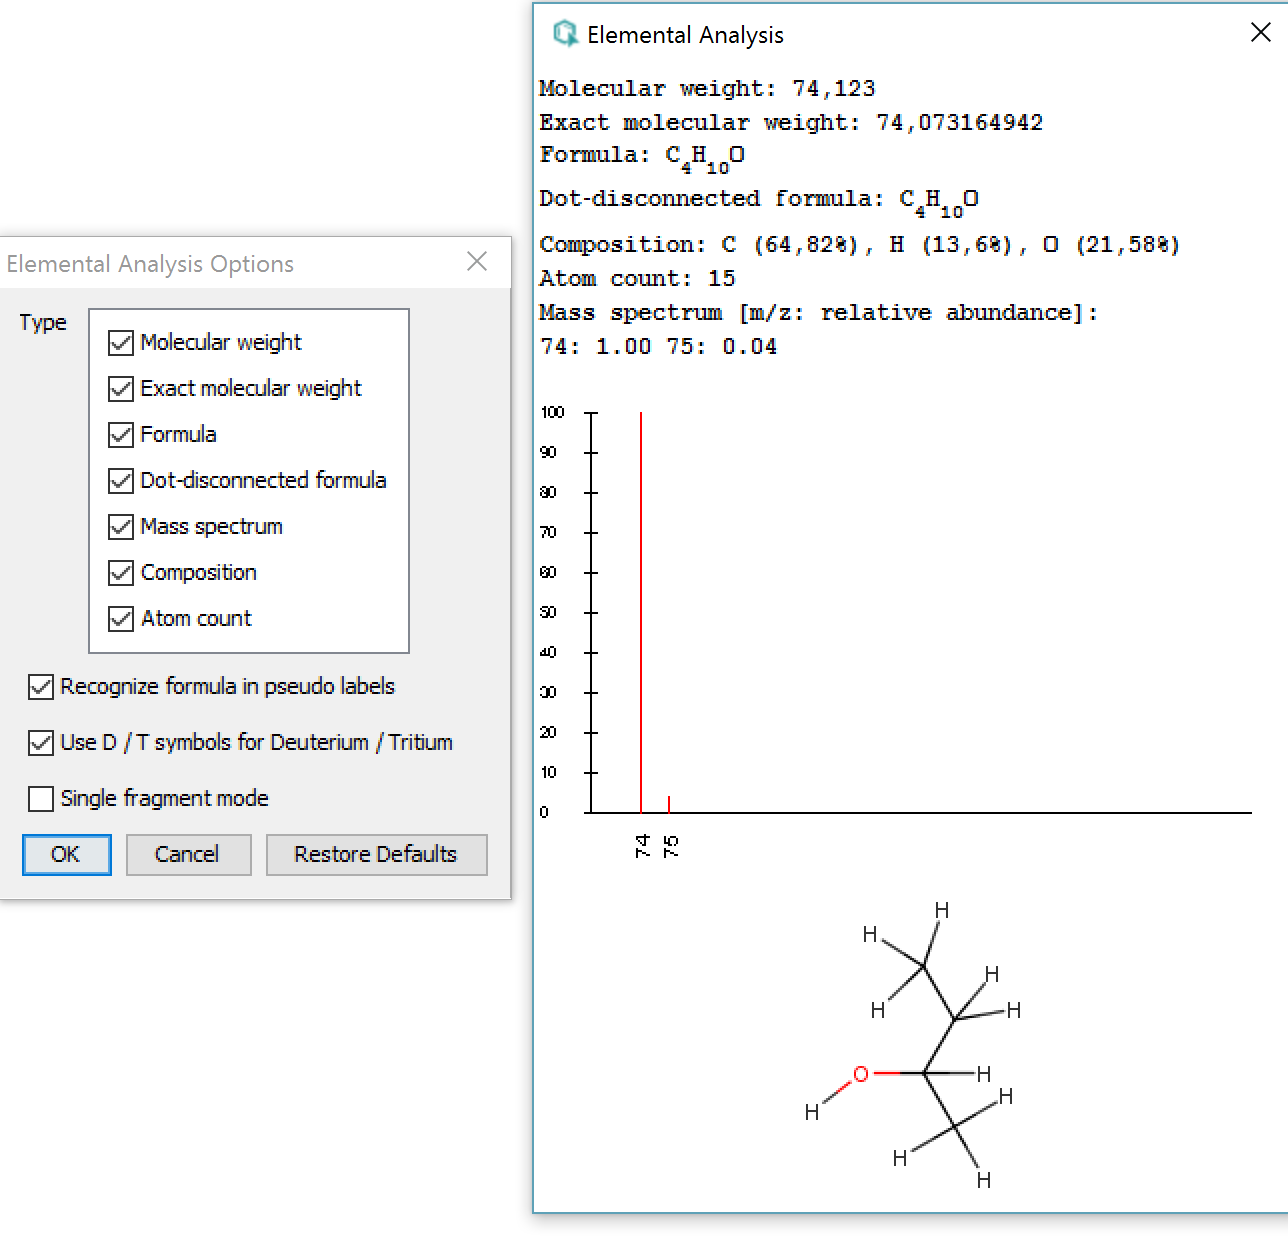Close the Elemental Analysis window

pyautogui.click(x=1260, y=33)
